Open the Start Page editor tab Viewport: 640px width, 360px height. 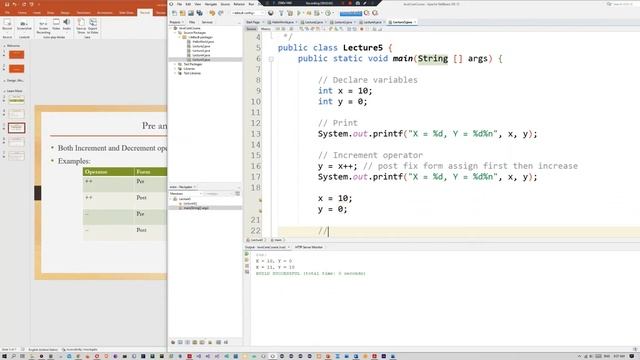253,22
